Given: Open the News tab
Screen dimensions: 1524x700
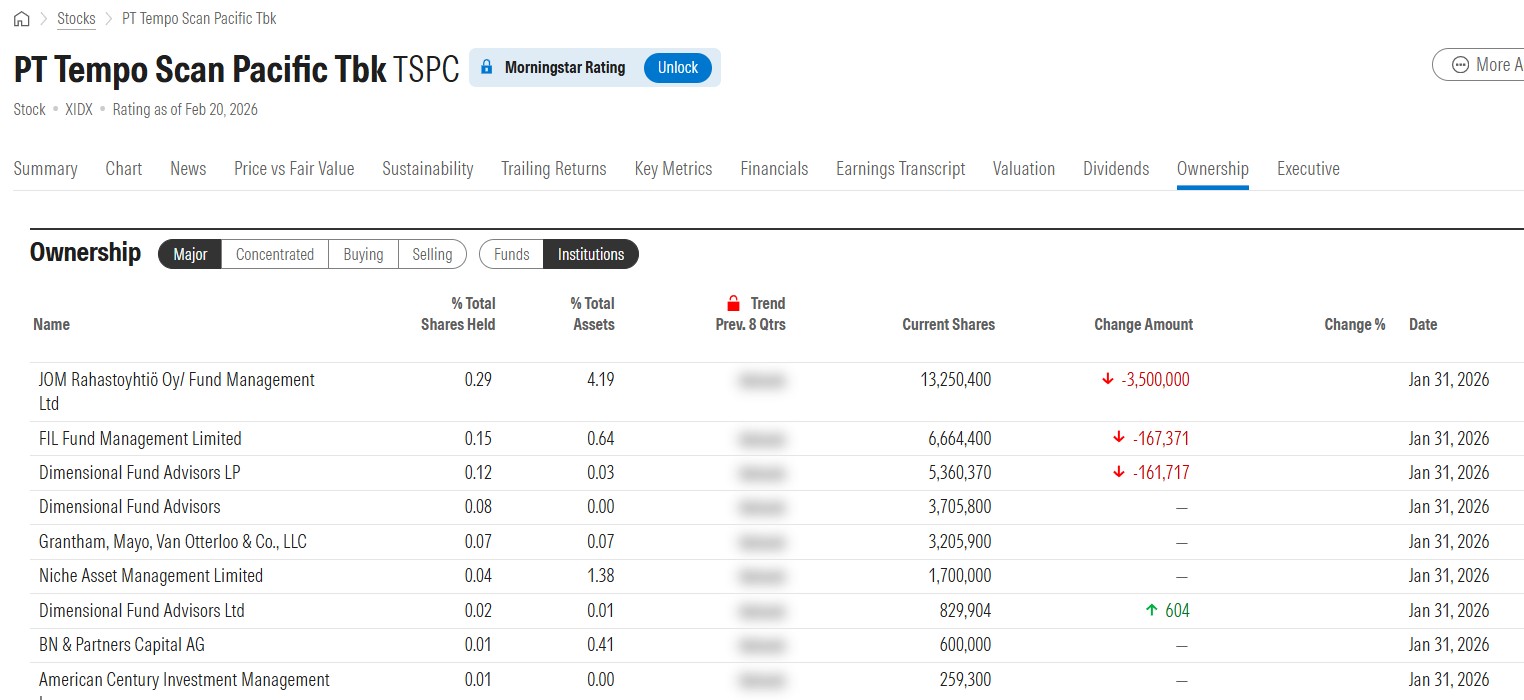Looking at the screenshot, I should (x=188, y=169).
